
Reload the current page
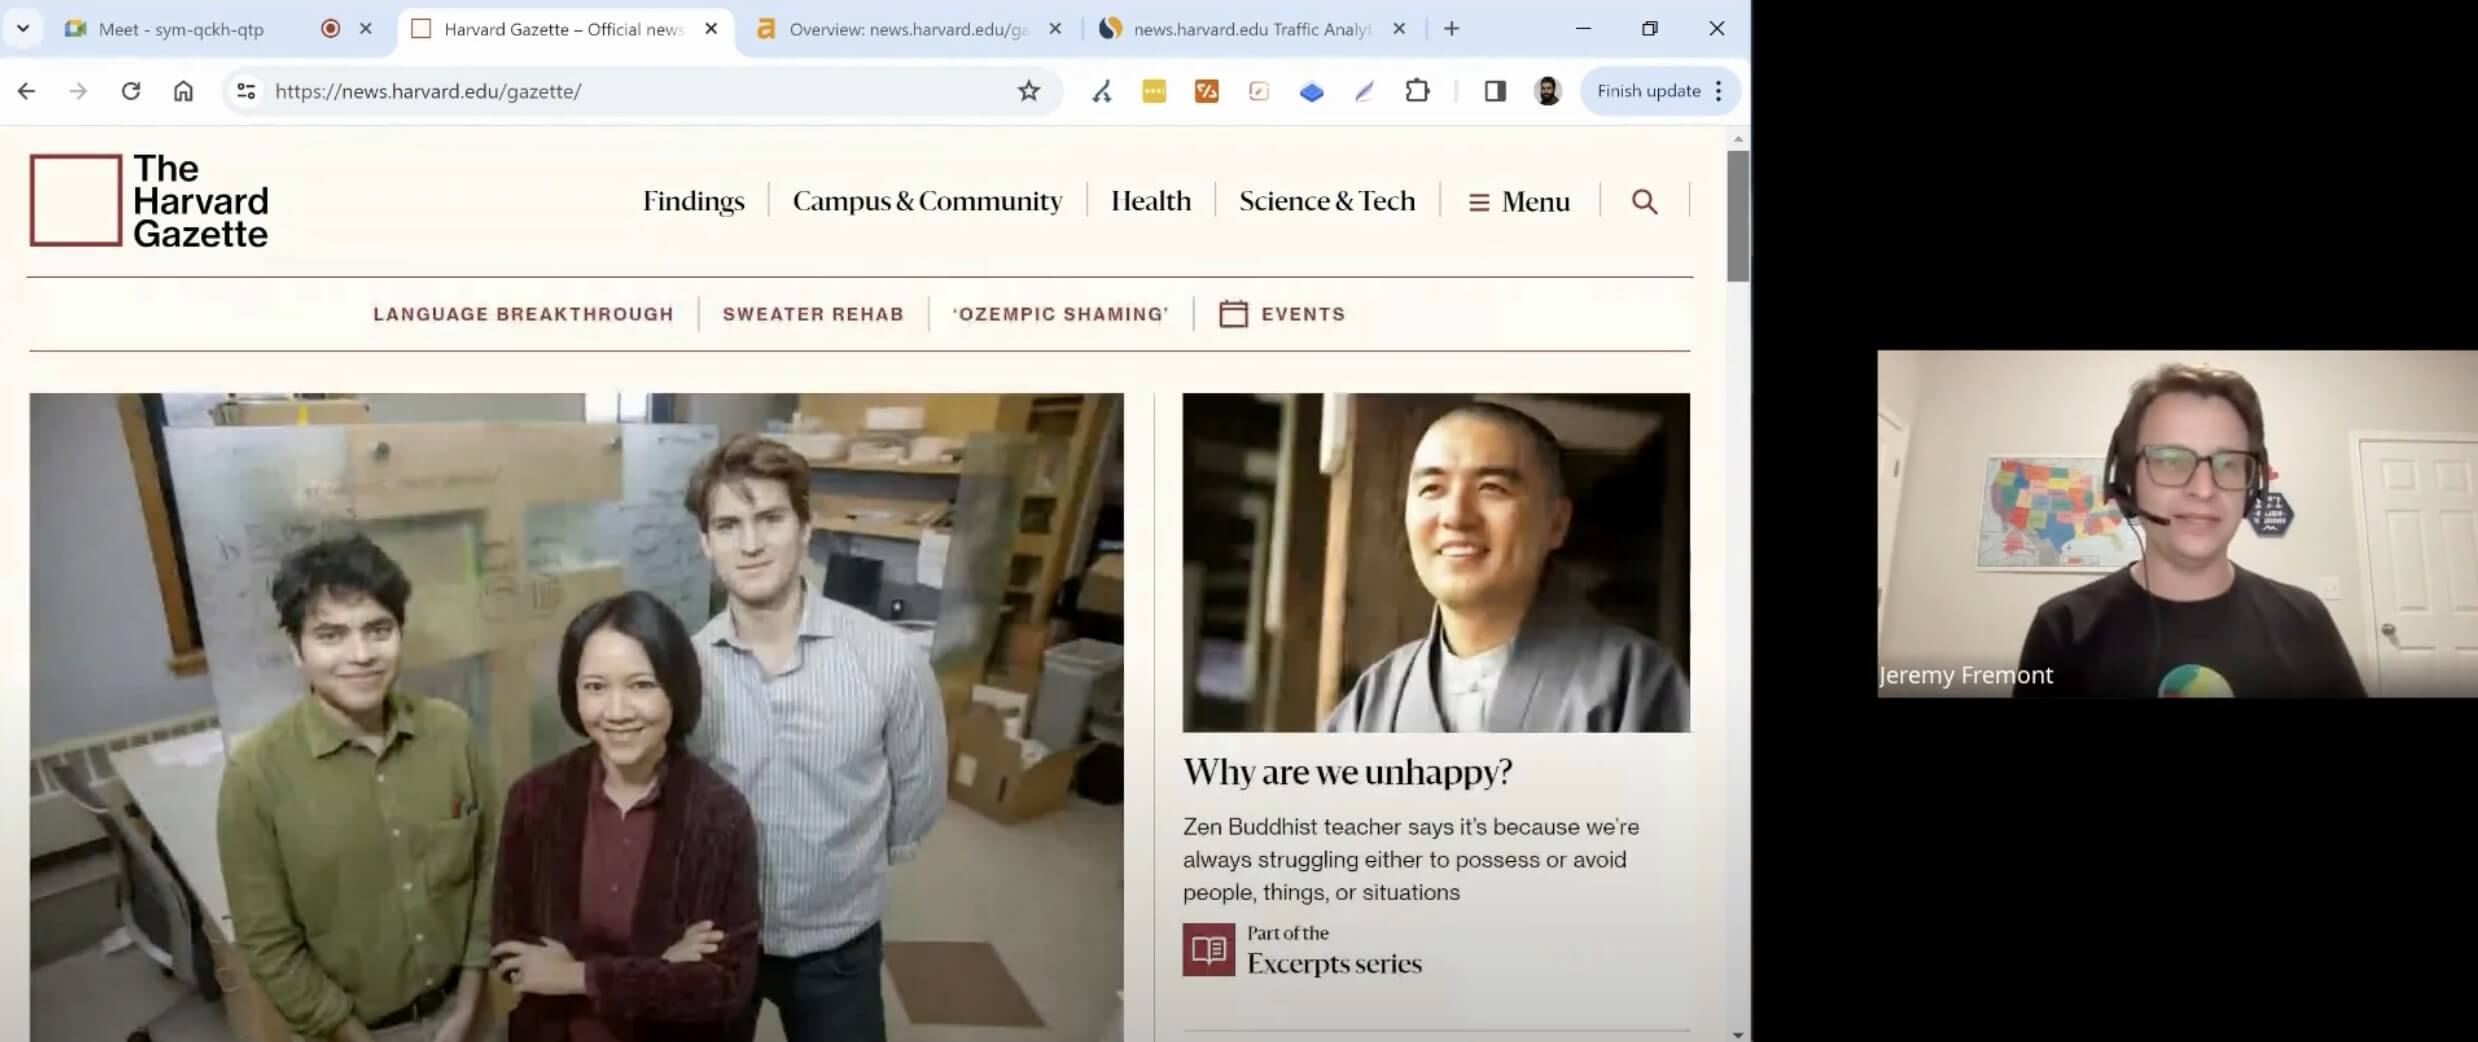click(x=131, y=91)
